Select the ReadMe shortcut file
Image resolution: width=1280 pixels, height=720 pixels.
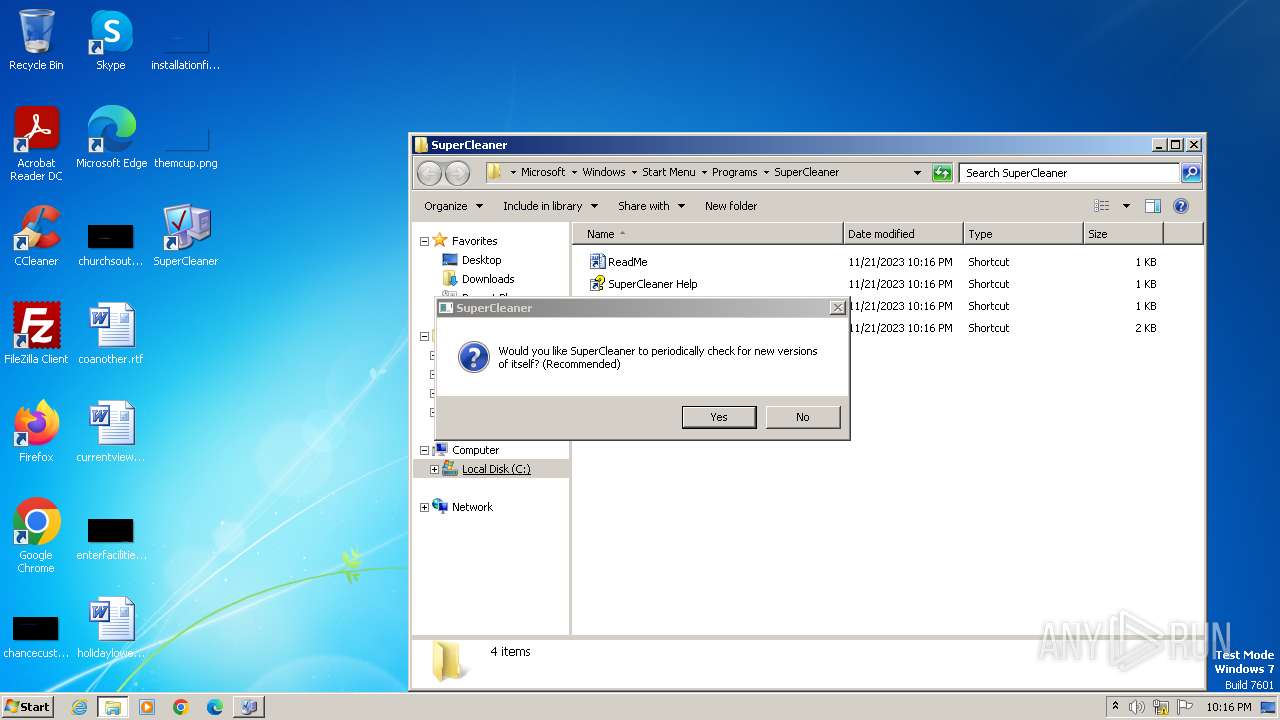618,262
